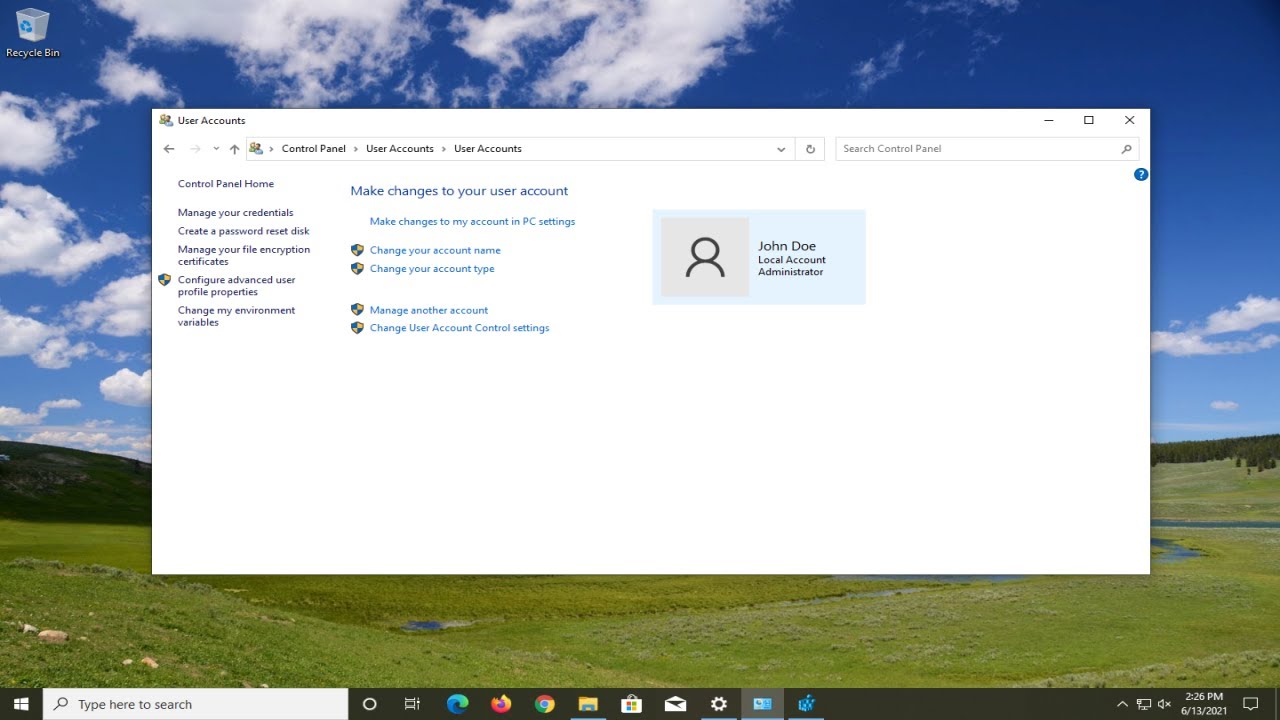Expand the chevron after Control Panel breadcrumb
The height and width of the screenshot is (720, 1280).
pos(356,149)
